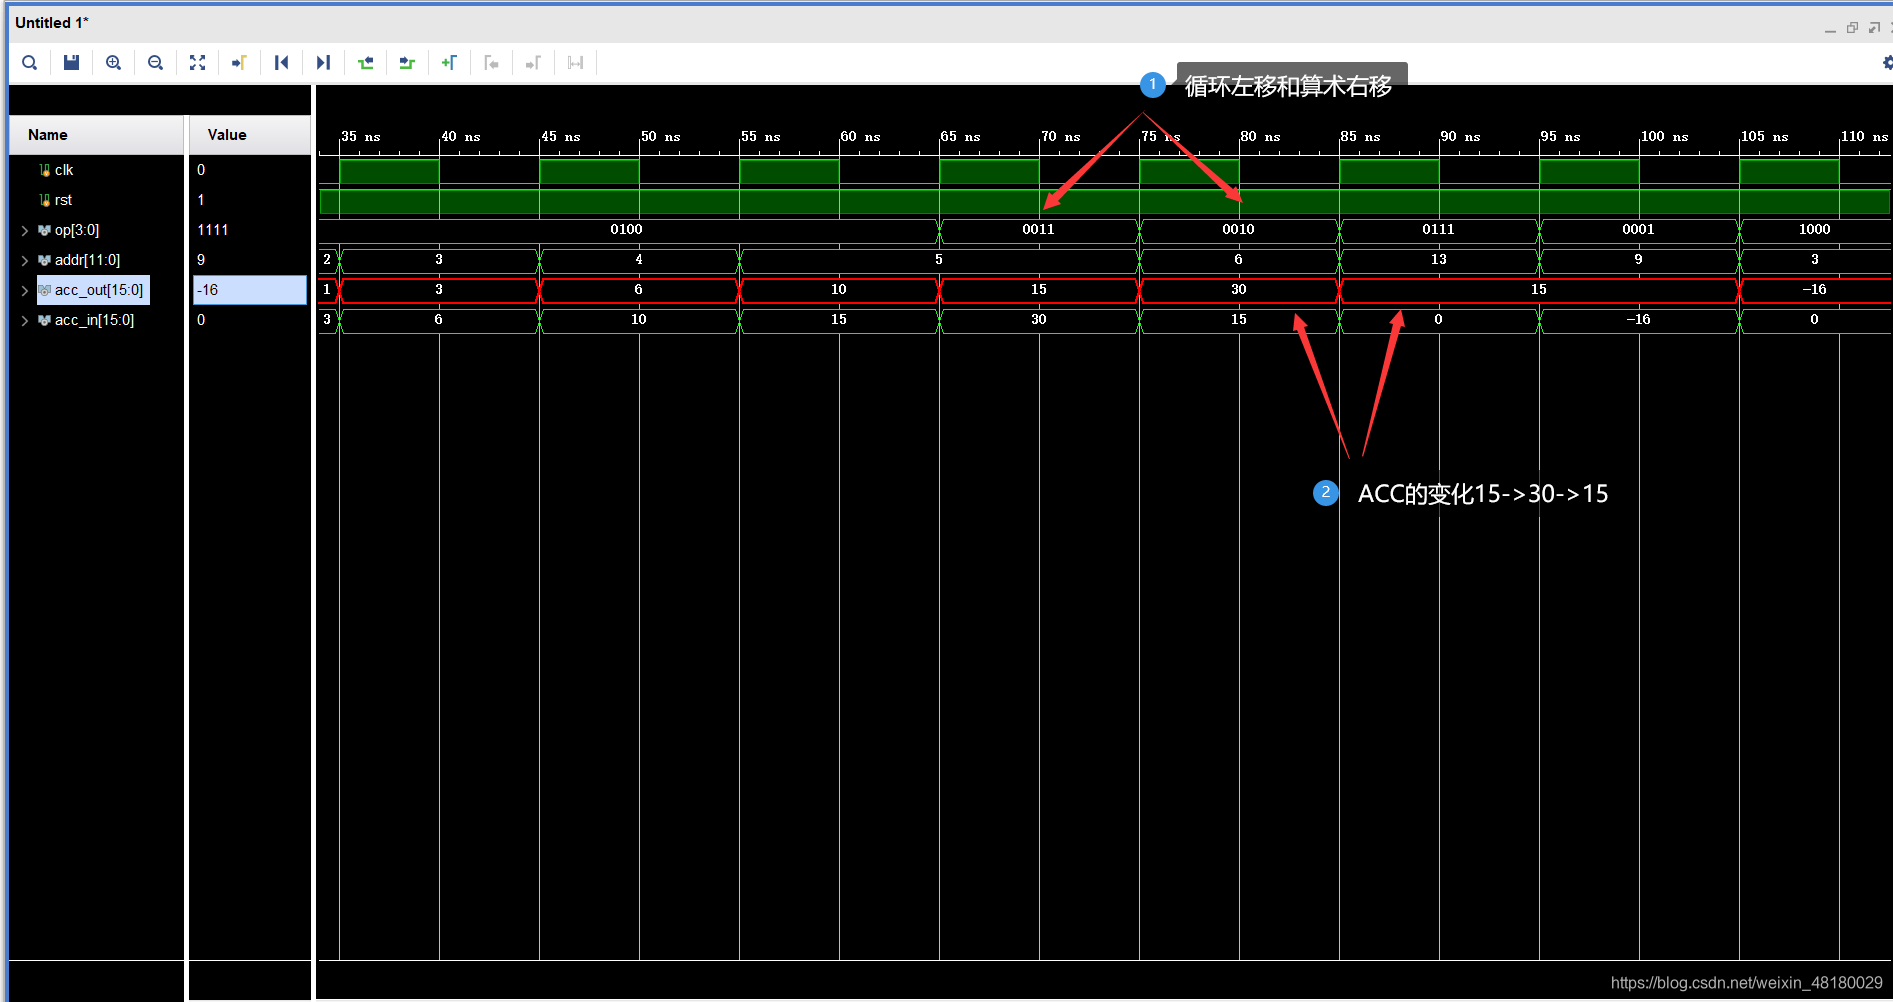Click the addr[11:0] bus icon
Image resolution: width=1893 pixels, height=1002 pixels.
44,260
